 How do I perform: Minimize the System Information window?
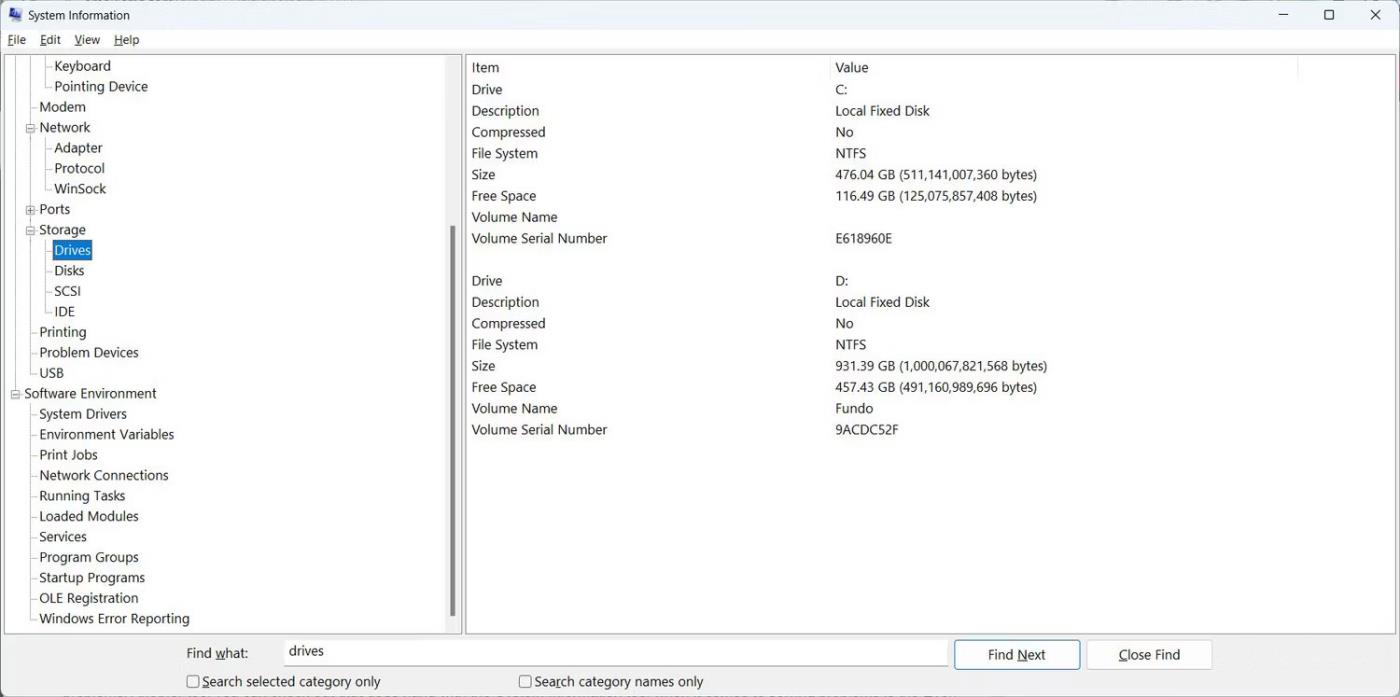(1283, 15)
